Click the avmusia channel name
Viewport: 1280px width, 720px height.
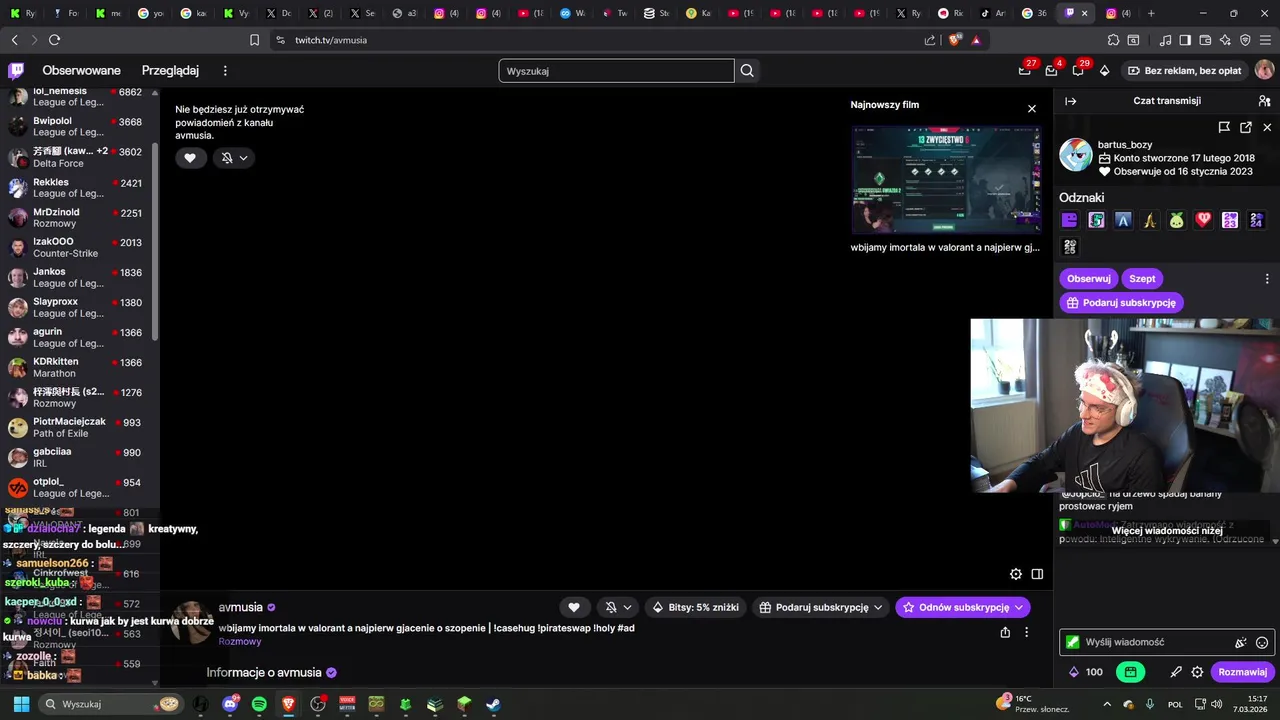240,607
